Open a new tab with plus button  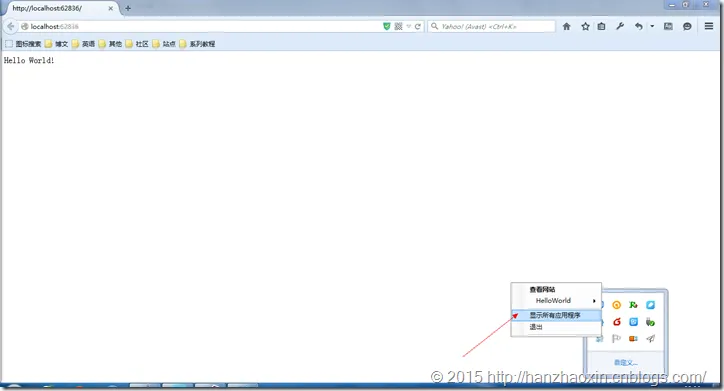(x=128, y=8)
